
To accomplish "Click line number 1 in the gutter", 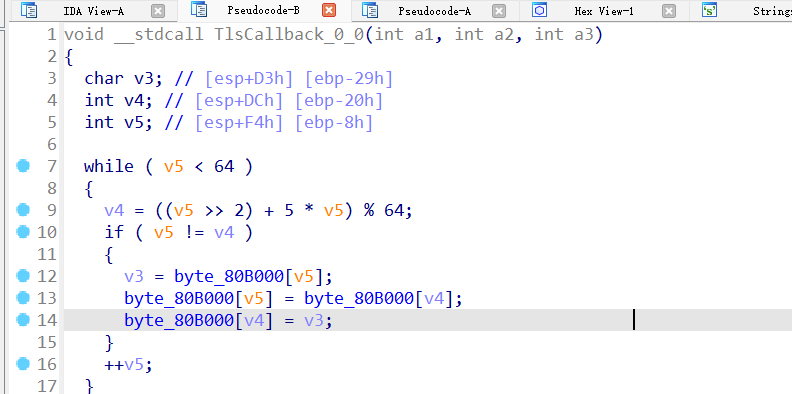I will point(51,35).
